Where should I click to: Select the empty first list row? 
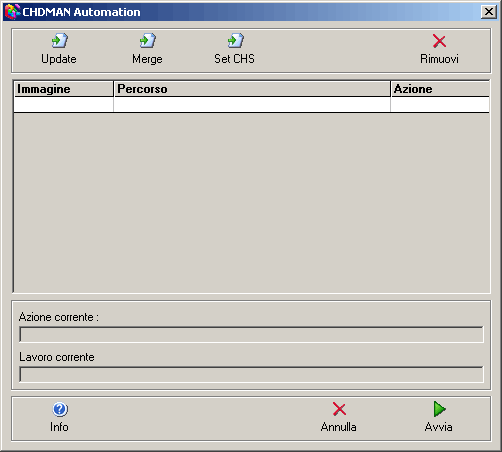coord(252,105)
